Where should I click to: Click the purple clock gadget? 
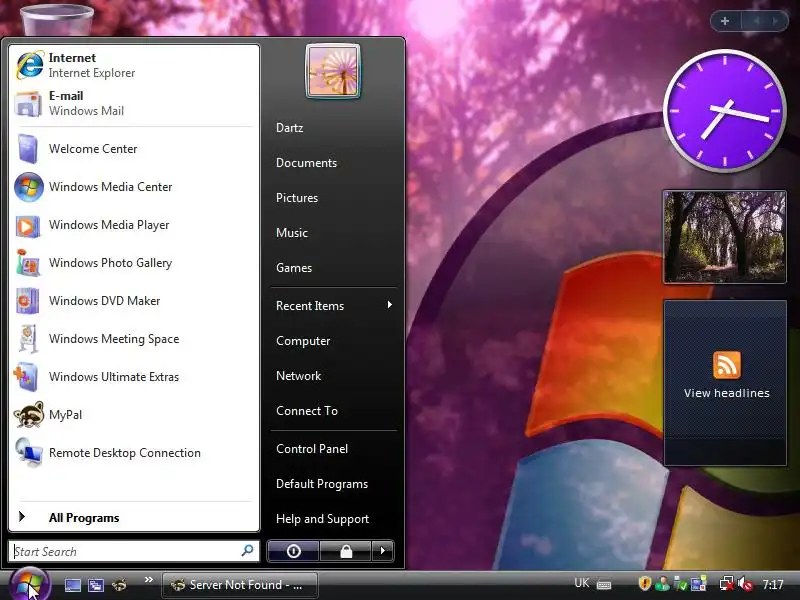724,111
